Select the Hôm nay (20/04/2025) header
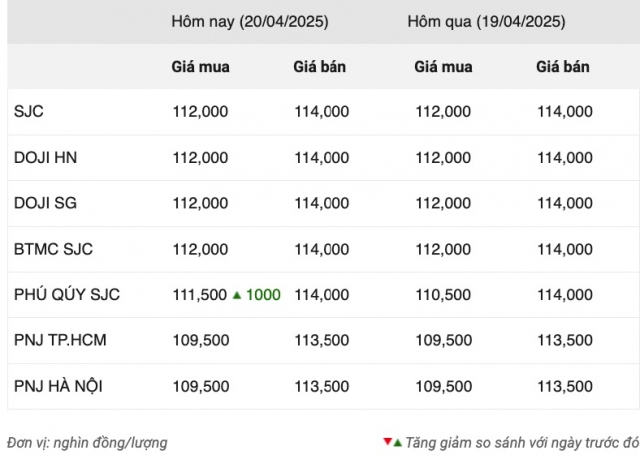 [x=250, y=21]
